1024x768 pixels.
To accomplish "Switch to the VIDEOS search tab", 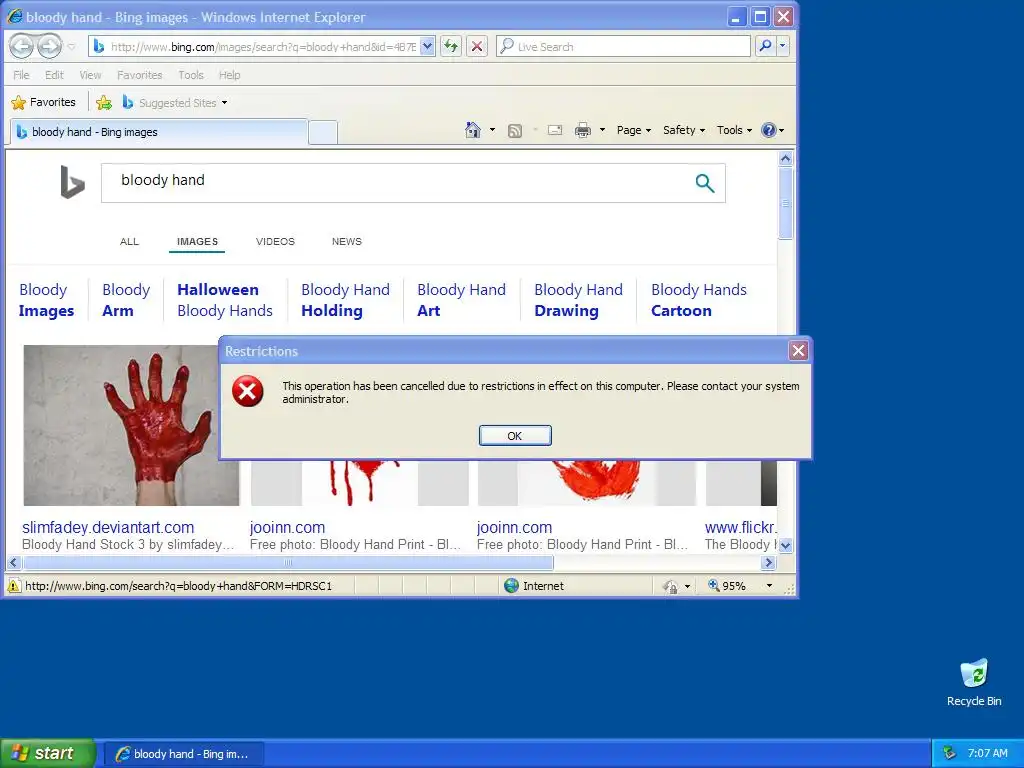I will pos(275,242).
